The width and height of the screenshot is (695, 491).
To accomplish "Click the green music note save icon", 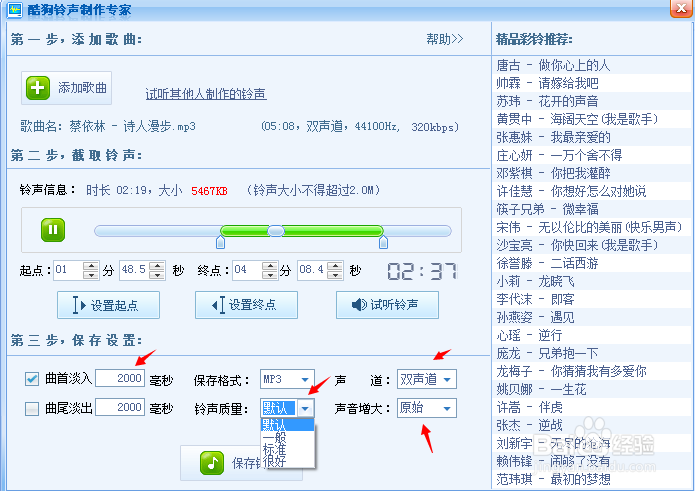I will pos(212,463).
